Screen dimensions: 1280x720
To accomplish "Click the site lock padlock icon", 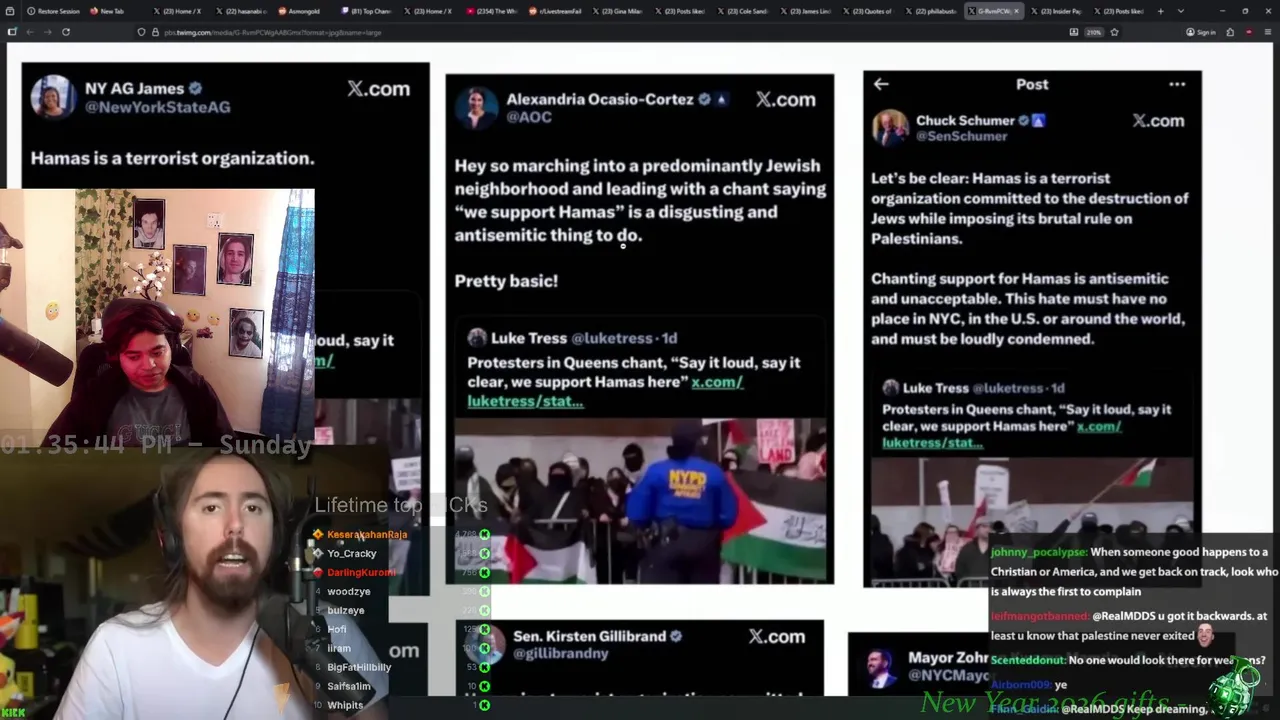I will pyautogui.click(x=155, y=32).
